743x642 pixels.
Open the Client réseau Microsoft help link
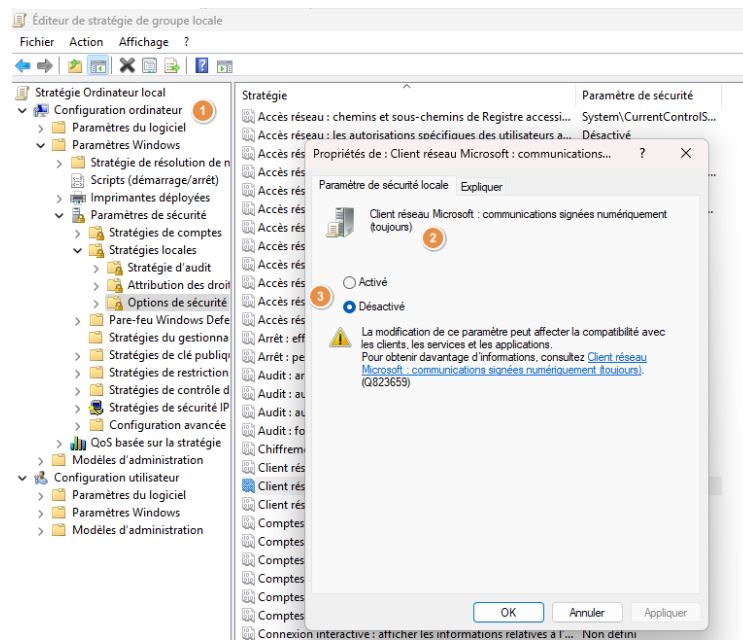[x=504, y=363]
